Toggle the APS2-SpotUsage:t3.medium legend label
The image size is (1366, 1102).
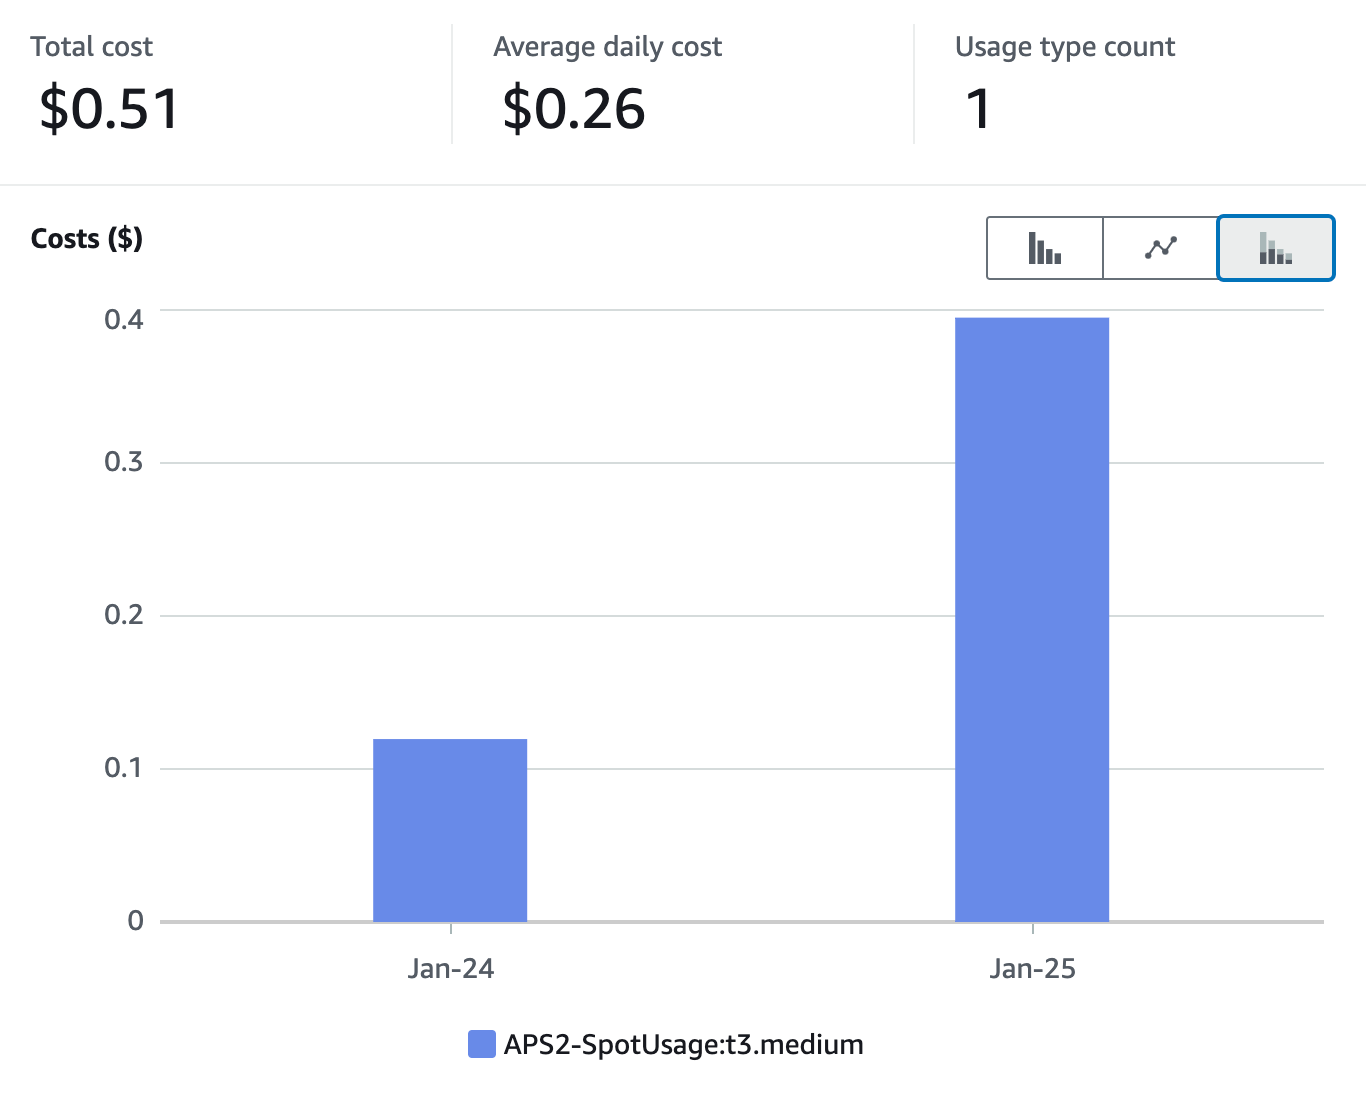pos(683,1044)
